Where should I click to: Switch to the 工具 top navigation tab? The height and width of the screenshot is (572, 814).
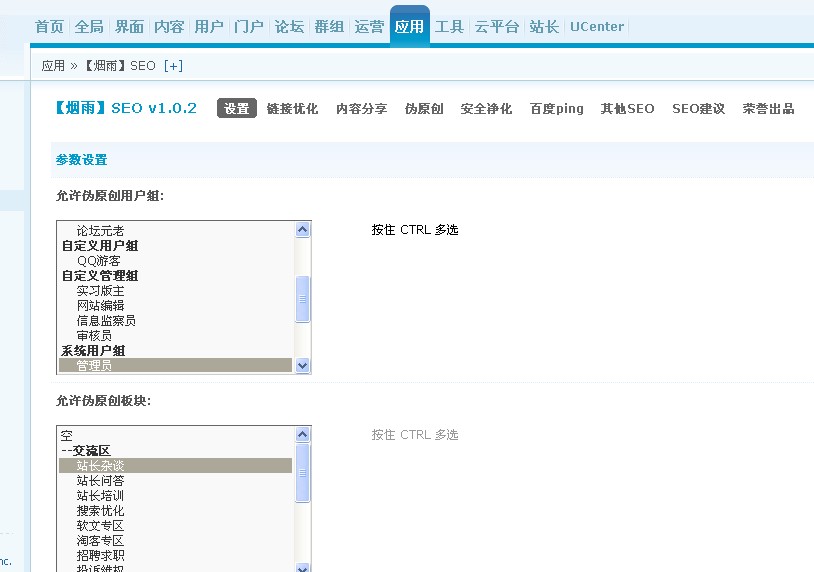coord(449,27)
